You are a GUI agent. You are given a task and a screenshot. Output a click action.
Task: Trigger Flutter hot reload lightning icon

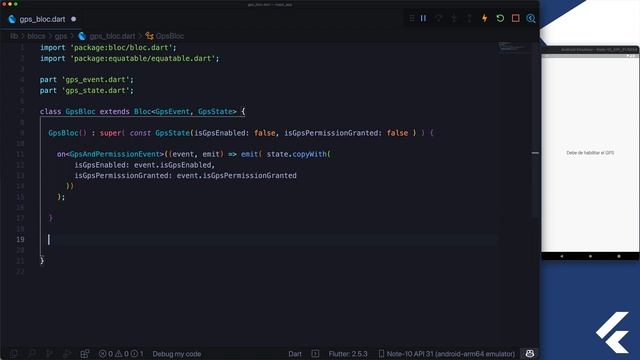click(x=484, y=18)
